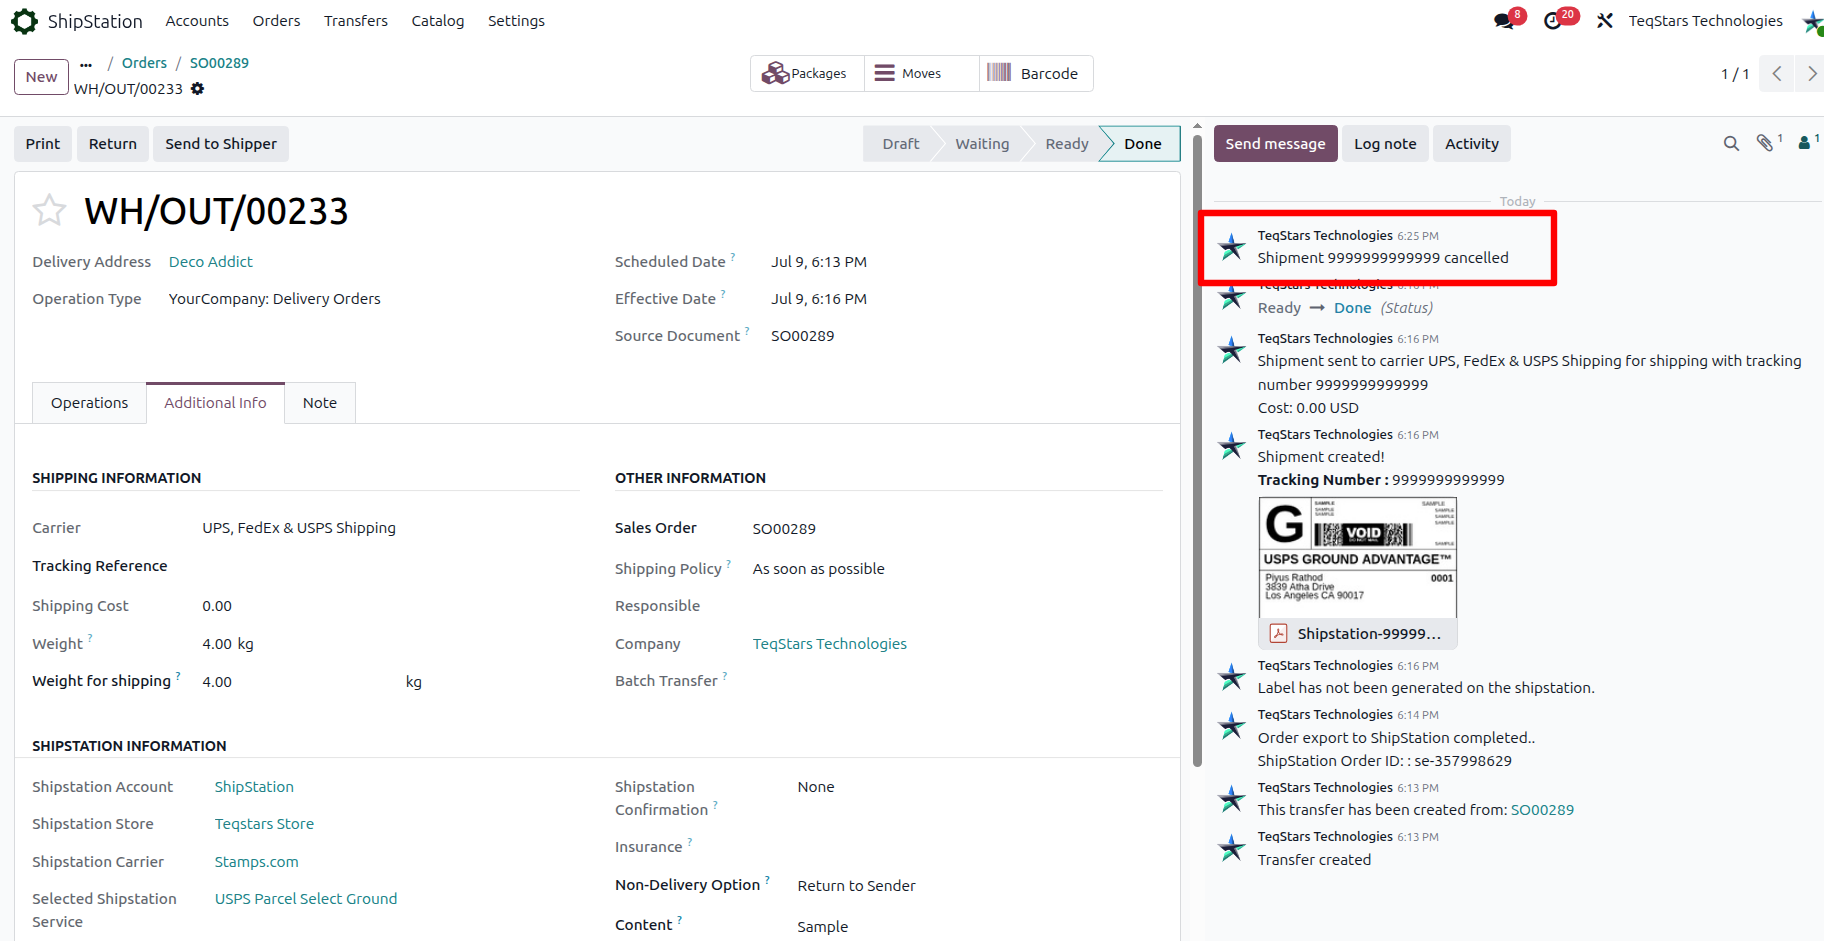Mark record favorite with star icon
This screenshot has width=1824, height=941.
[49, 210]
